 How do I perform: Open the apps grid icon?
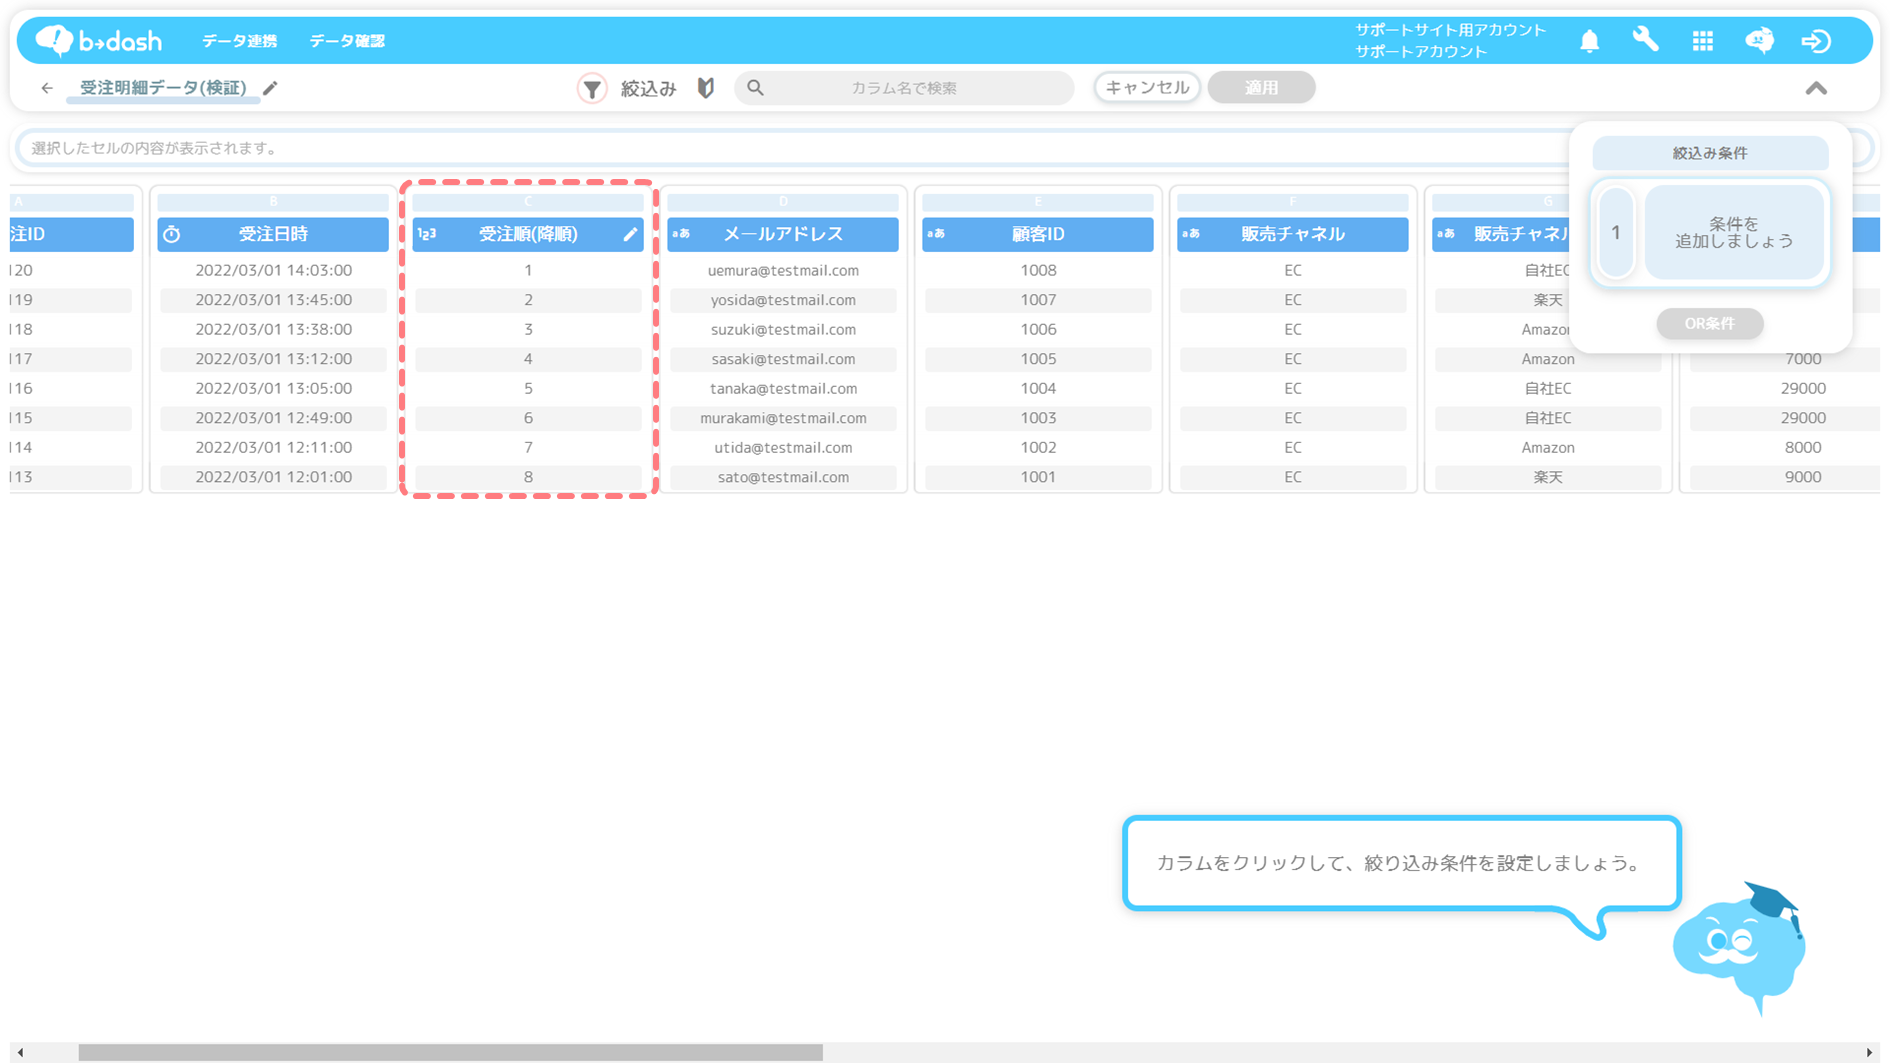pyautogui.click(x=1702, y=41)
